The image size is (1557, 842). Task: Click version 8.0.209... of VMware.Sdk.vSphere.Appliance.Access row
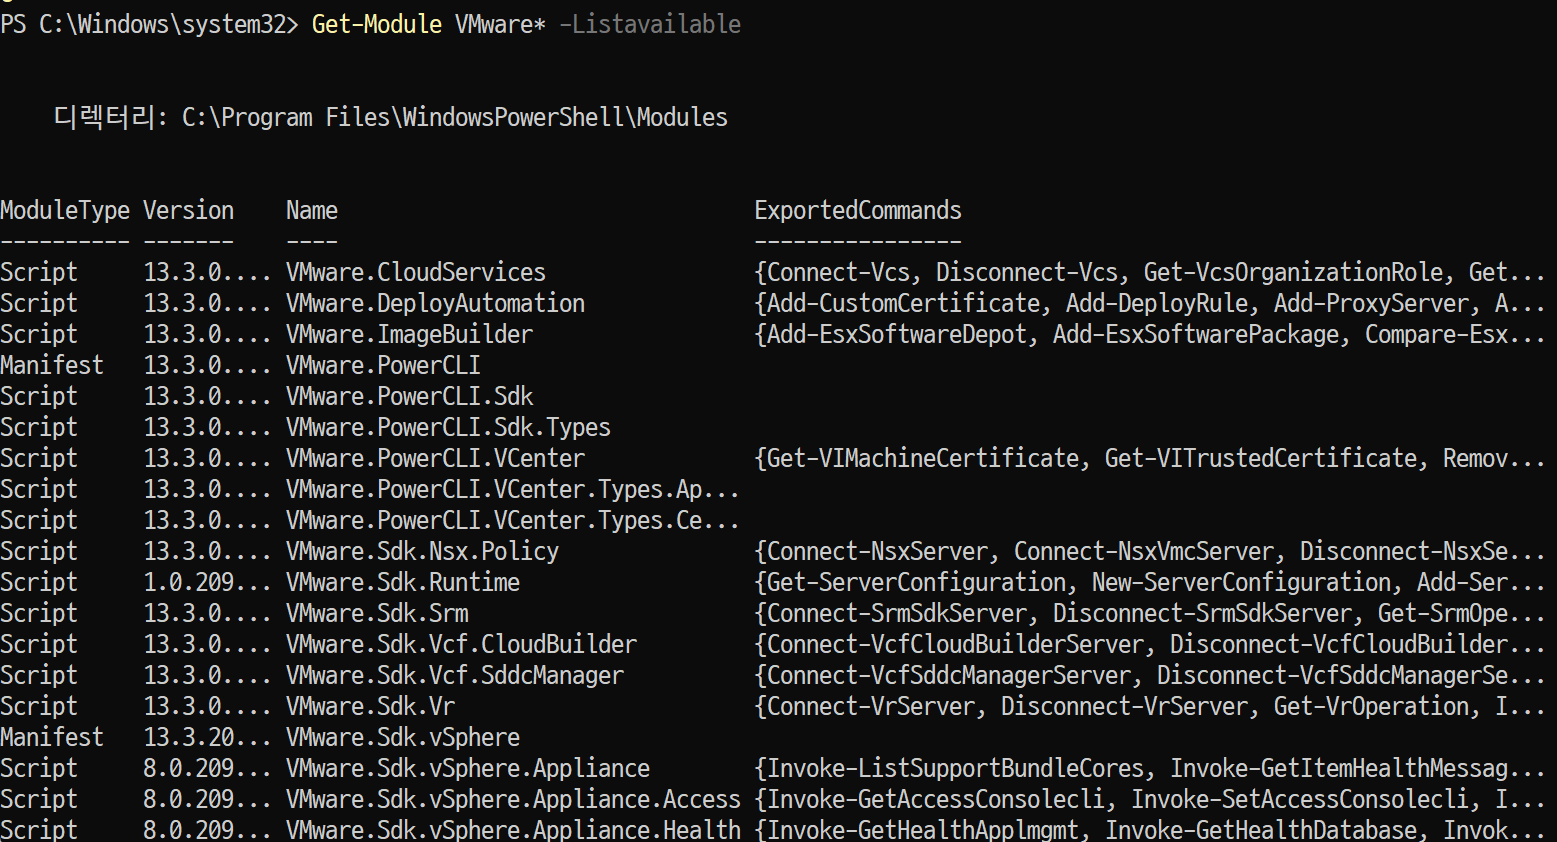pos(207,799)
